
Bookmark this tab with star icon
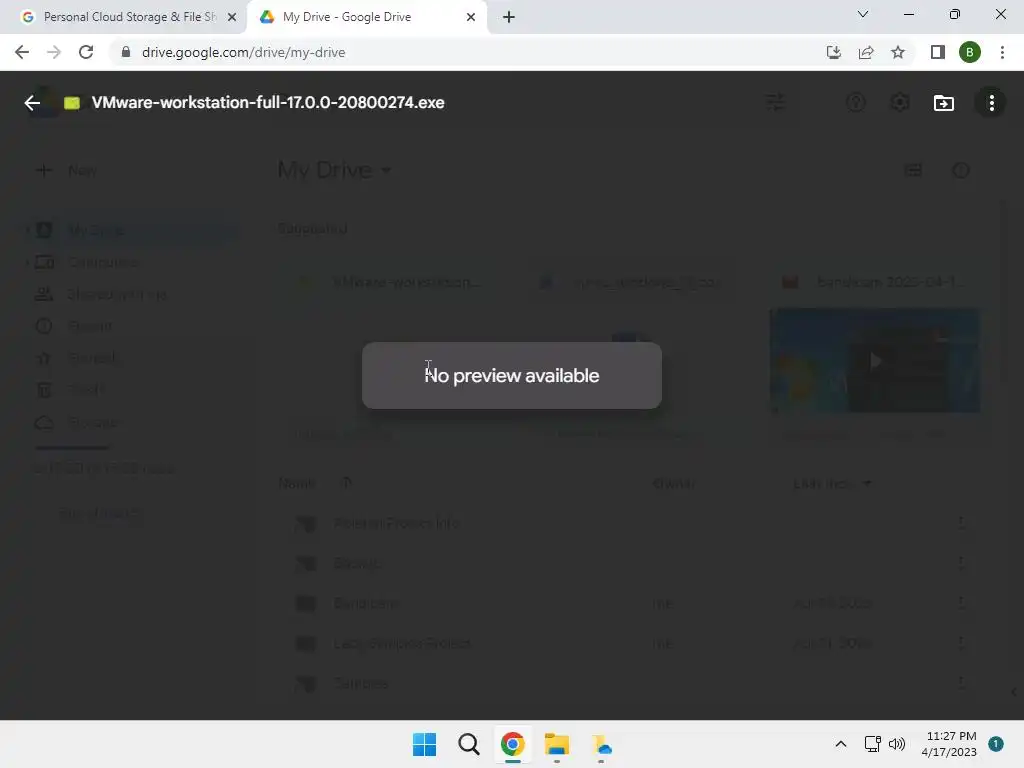pyautogui.click(x=898, y=52)
